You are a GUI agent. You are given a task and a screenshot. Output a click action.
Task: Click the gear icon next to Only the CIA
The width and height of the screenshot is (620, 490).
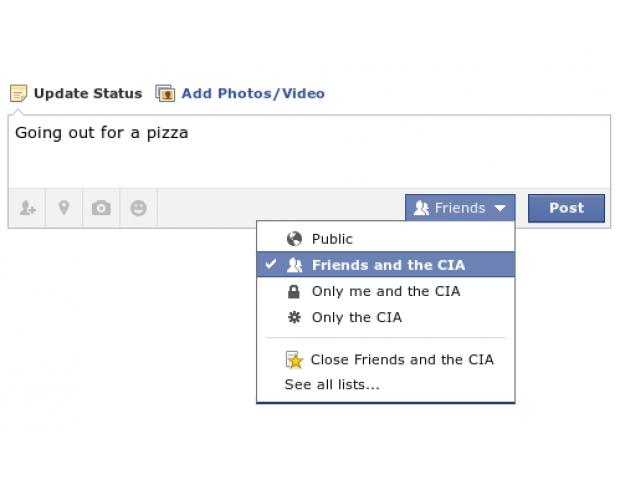[x=294, y=317]
